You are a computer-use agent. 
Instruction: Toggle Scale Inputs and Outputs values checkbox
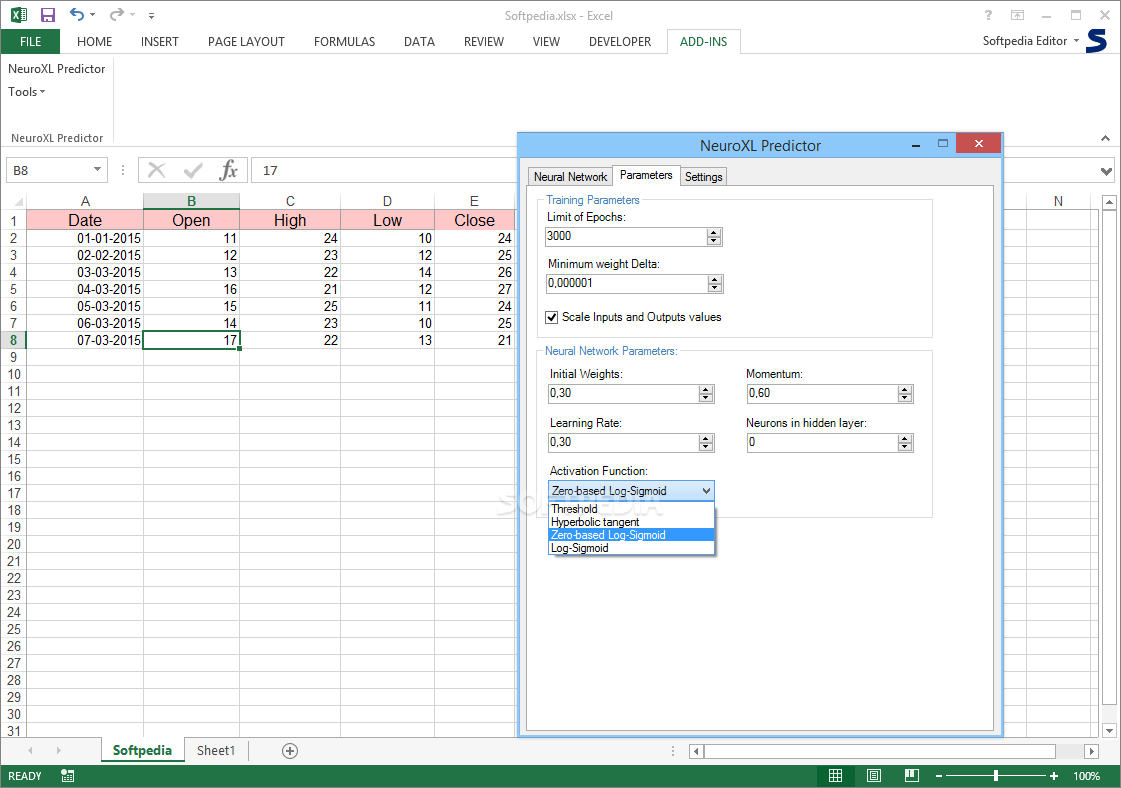pyautogui.click(x=551, y=317)
